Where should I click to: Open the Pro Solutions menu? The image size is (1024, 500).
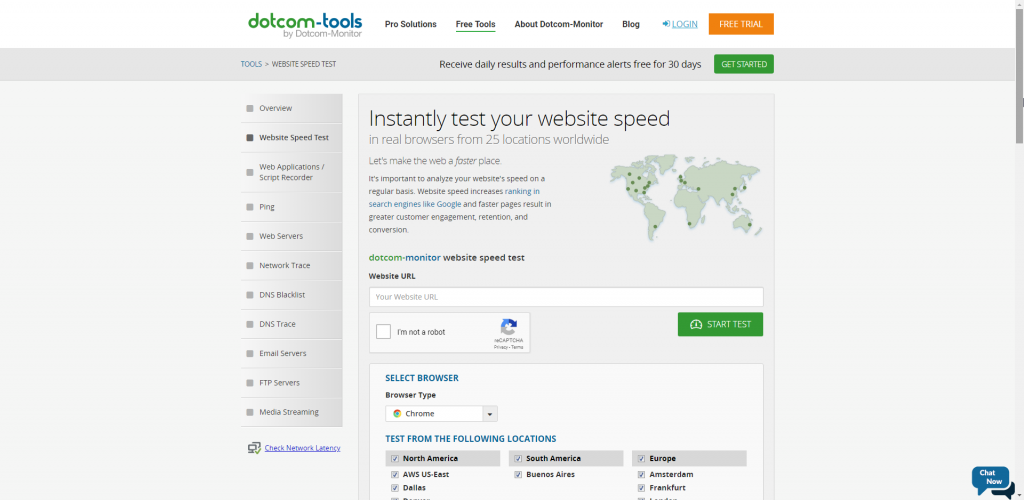(411, 24)
